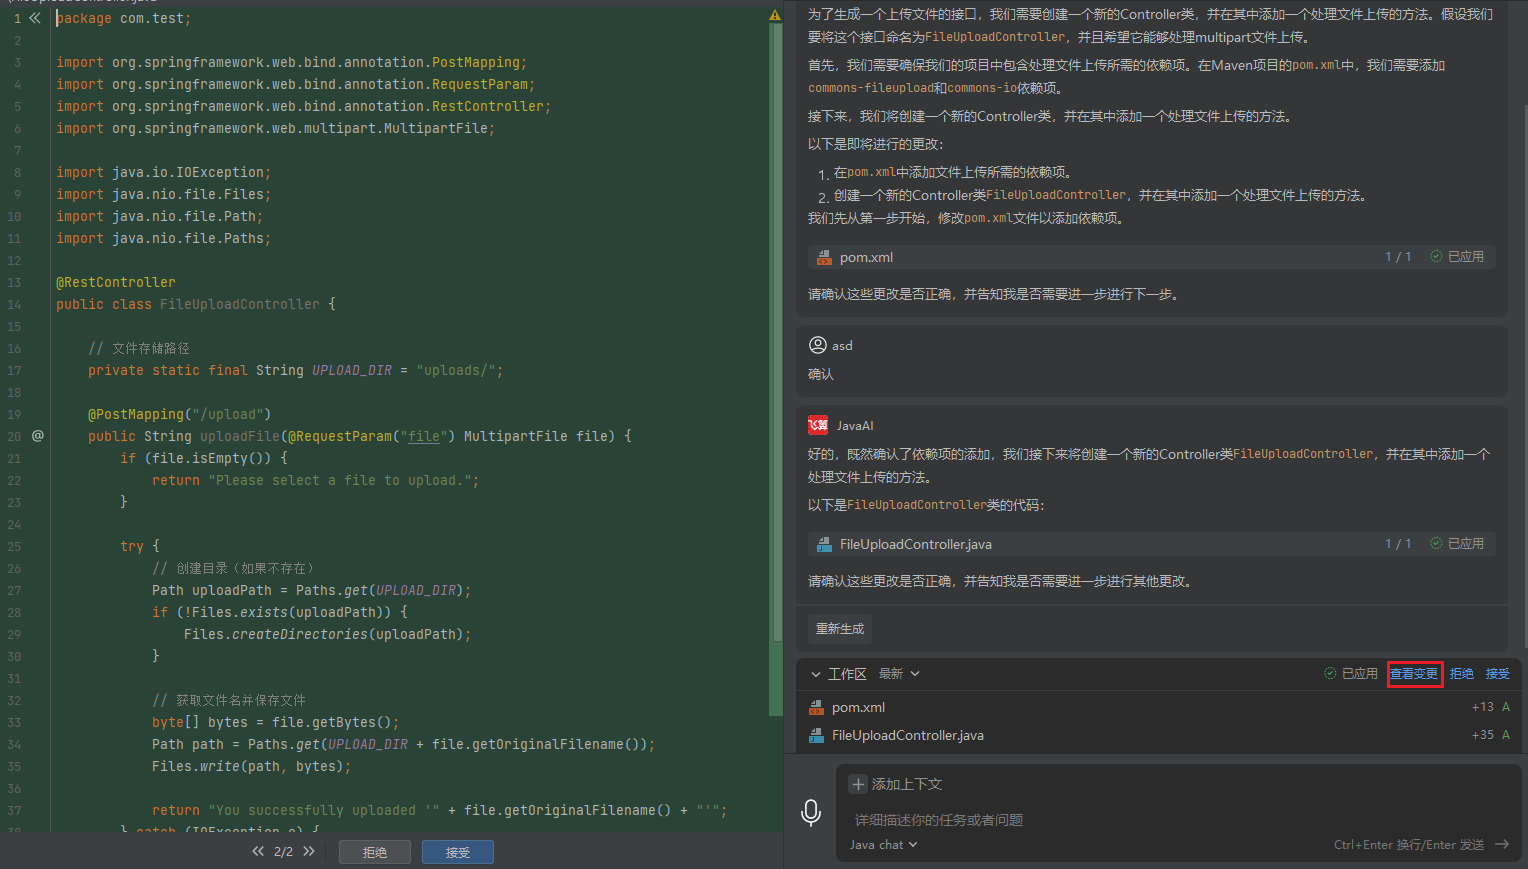This screenshot has width=1528, height=869.
Task: Click the microphone voice input icon
Action: coord(811,812)
